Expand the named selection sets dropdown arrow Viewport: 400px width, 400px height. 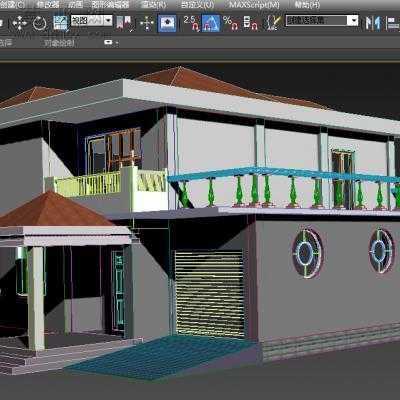click(353, 21)
